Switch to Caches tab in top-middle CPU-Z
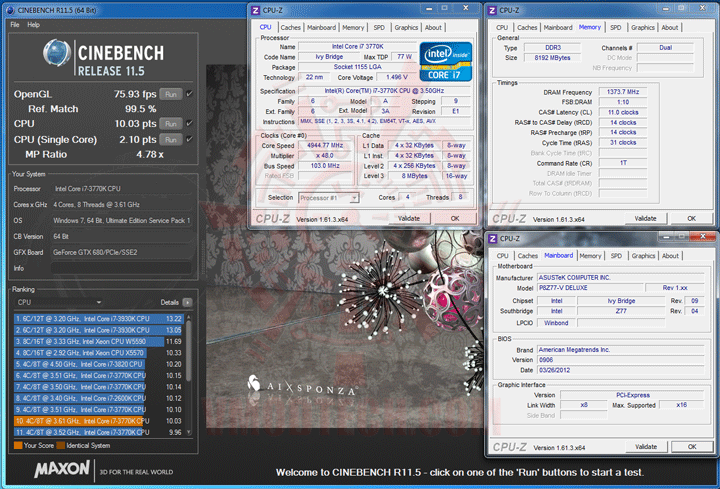Screen dimensions: 720x489 point(291,28)
